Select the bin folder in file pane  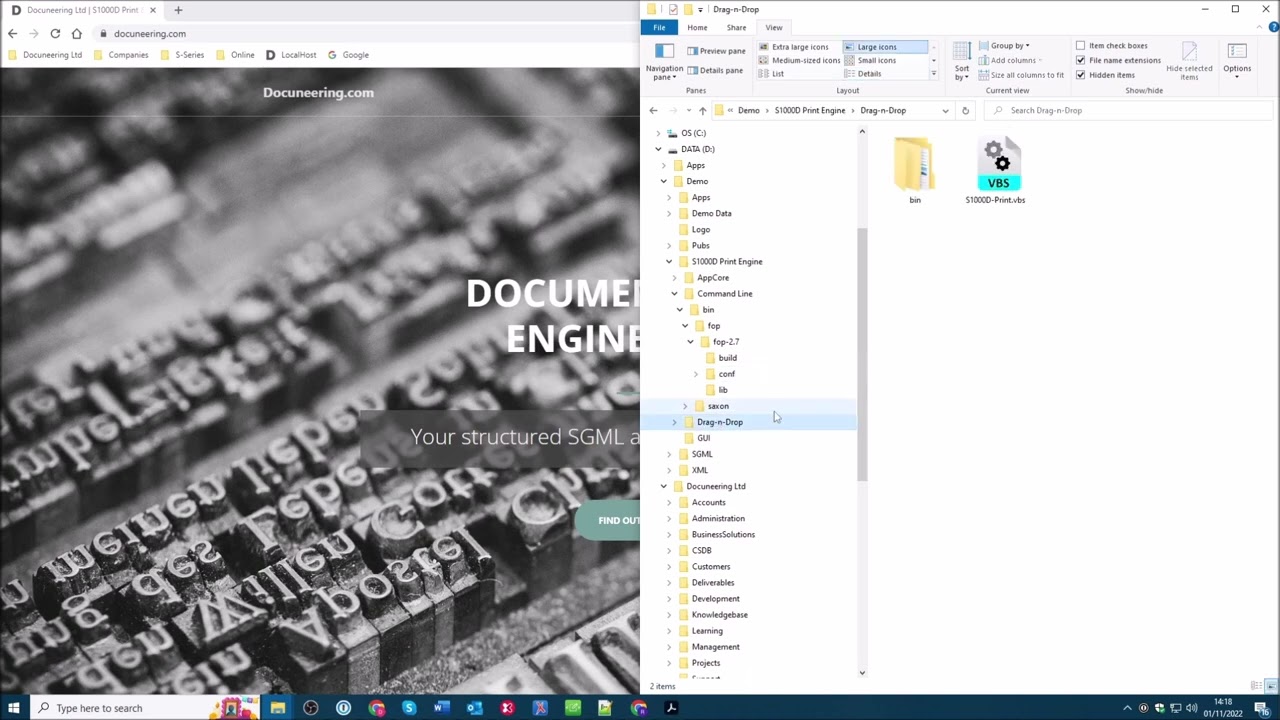point(915,171)
